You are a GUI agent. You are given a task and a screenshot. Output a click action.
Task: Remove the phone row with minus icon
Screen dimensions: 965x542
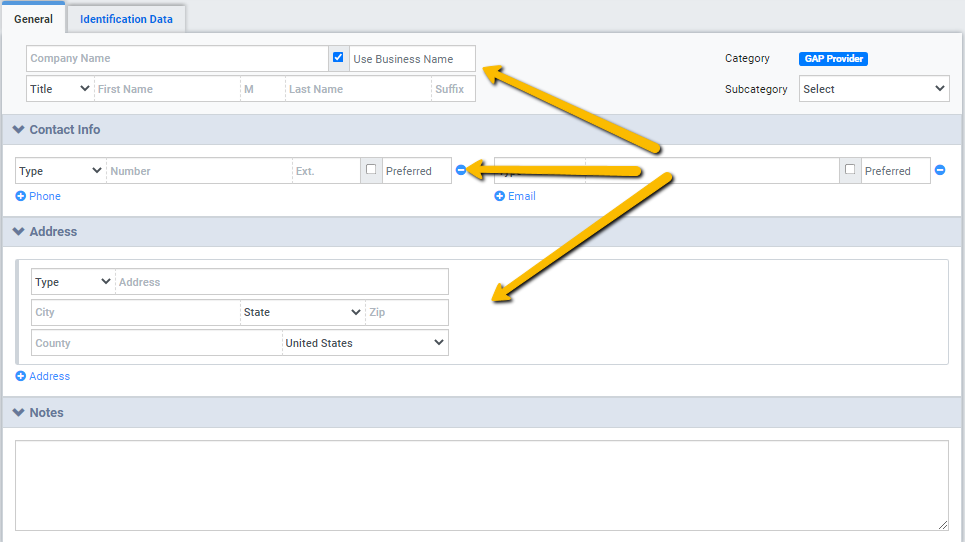(461, 170)
